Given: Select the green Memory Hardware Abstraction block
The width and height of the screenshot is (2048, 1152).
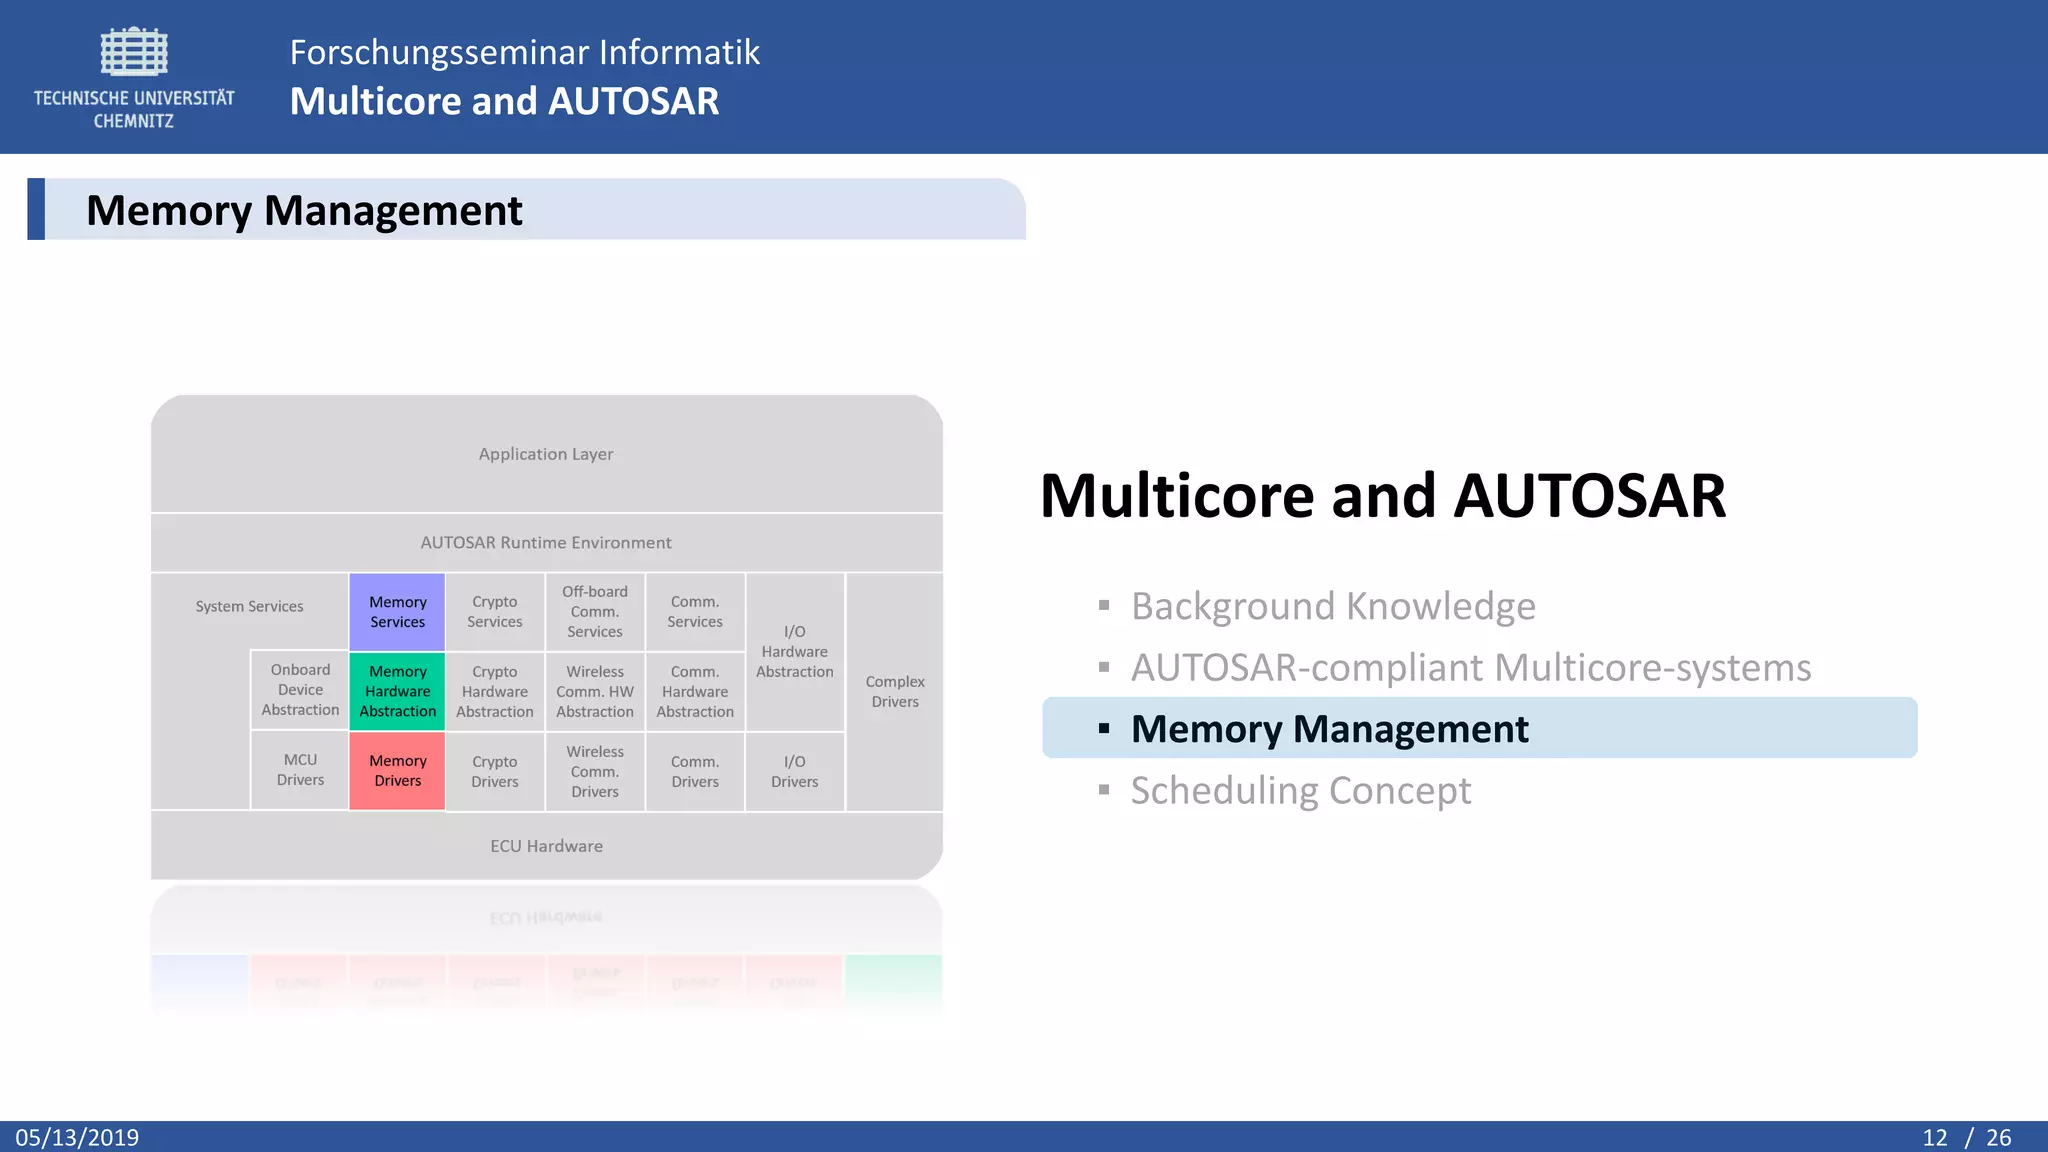Looking at the screenshot, I should click(397, 691).
